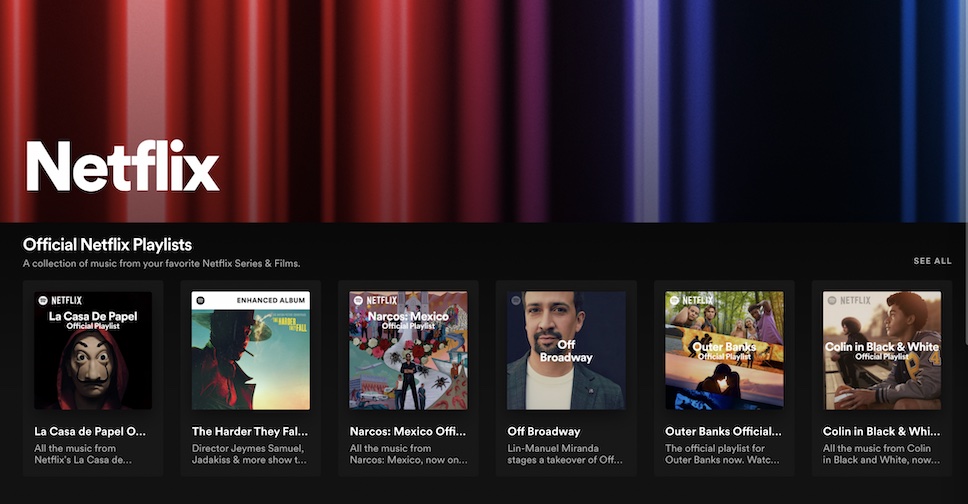
Task: Select Colin in Black & White cover
Action: pos(881,350)
